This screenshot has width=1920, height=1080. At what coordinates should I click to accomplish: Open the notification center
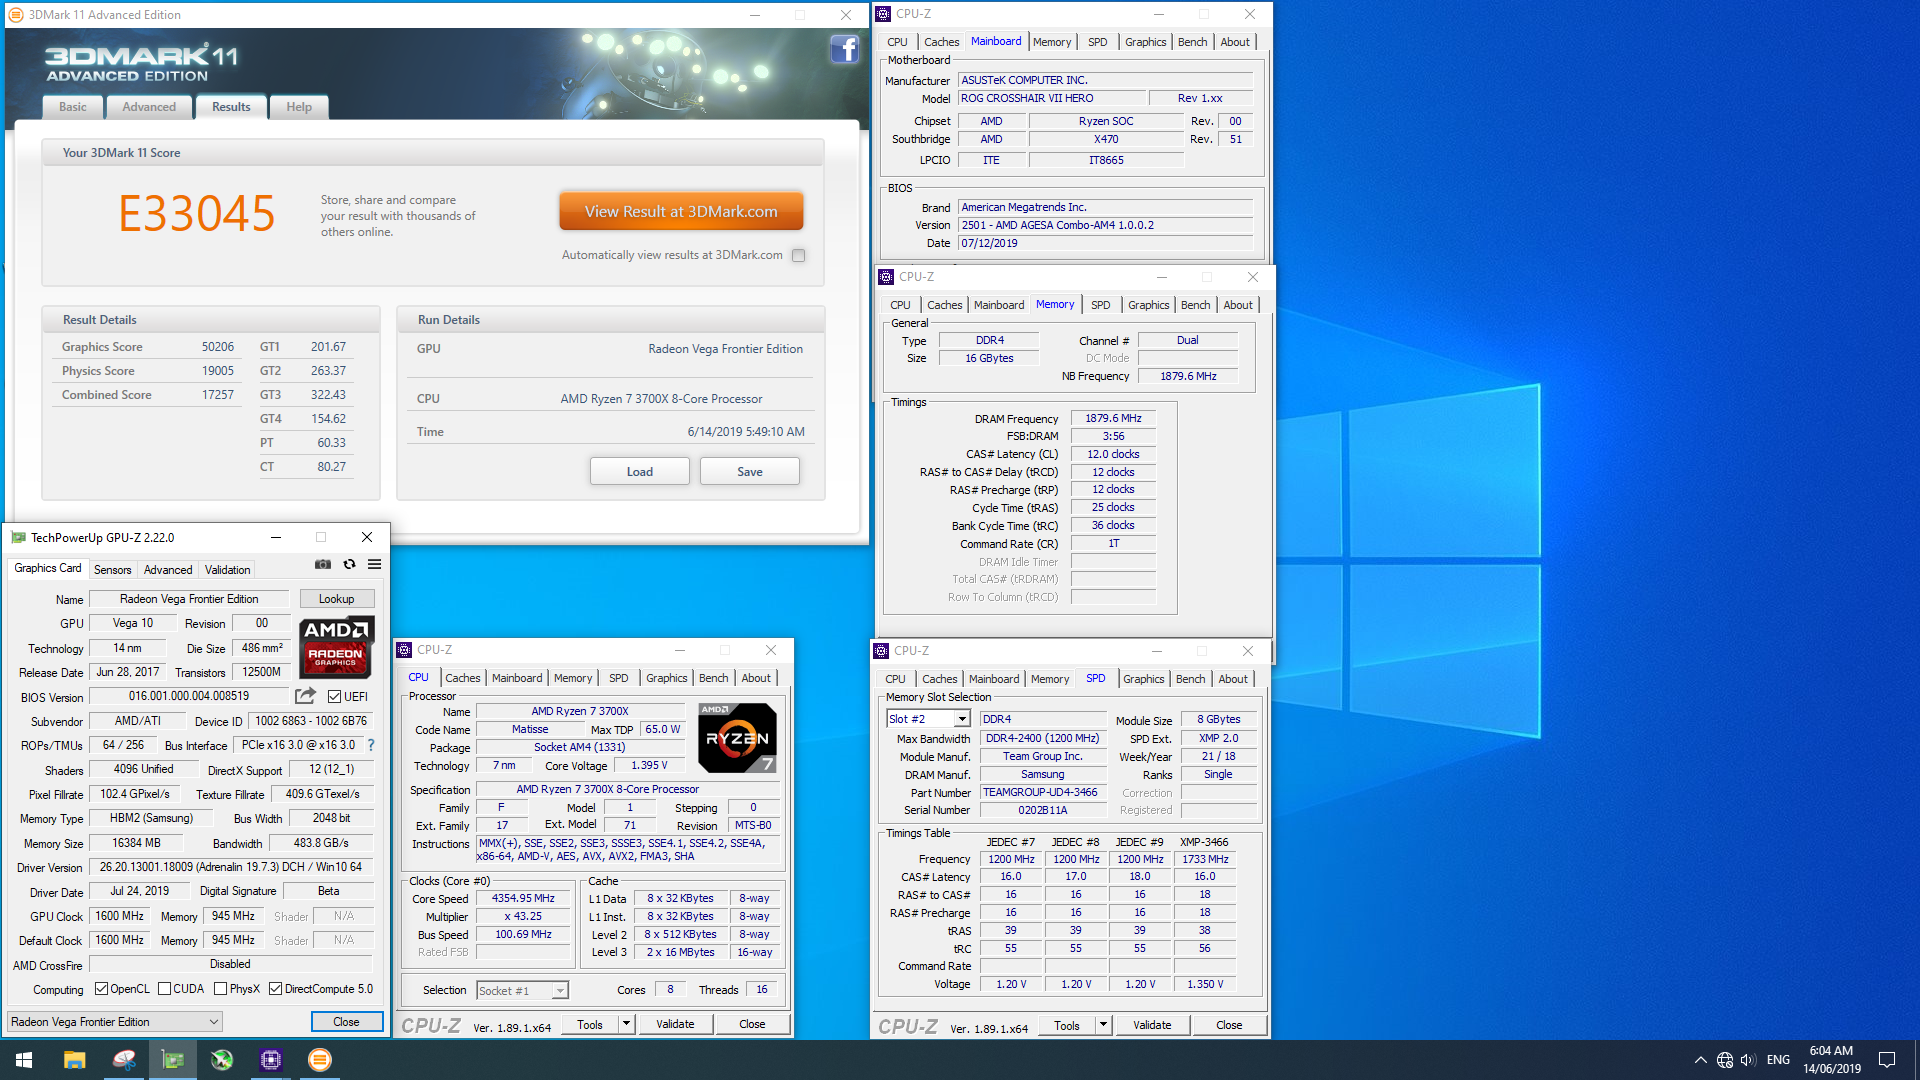[1887, 1060]
